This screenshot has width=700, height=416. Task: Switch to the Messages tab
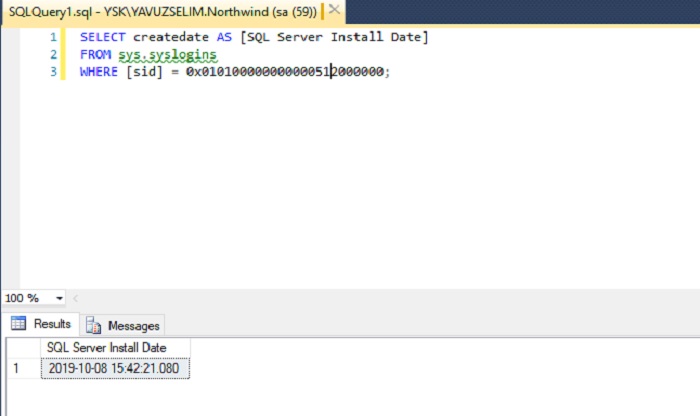coord(123,326)
